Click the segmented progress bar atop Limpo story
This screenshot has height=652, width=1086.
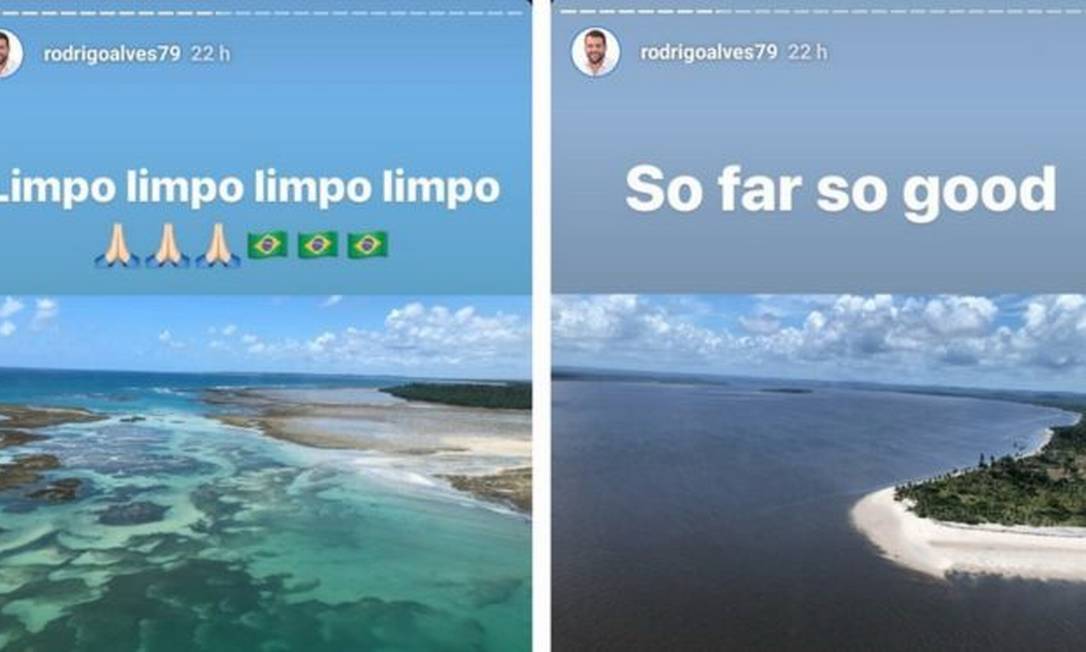click(262, 12)
